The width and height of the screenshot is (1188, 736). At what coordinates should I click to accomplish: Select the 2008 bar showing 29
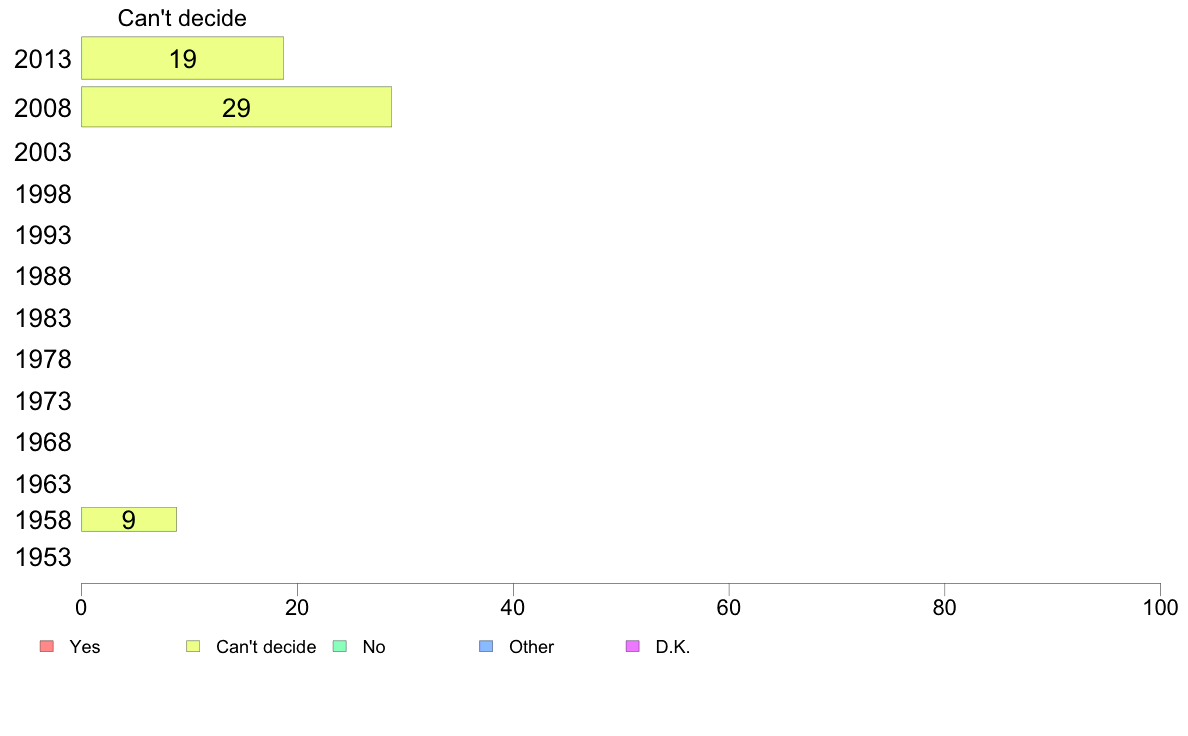[x=236, y=107]
